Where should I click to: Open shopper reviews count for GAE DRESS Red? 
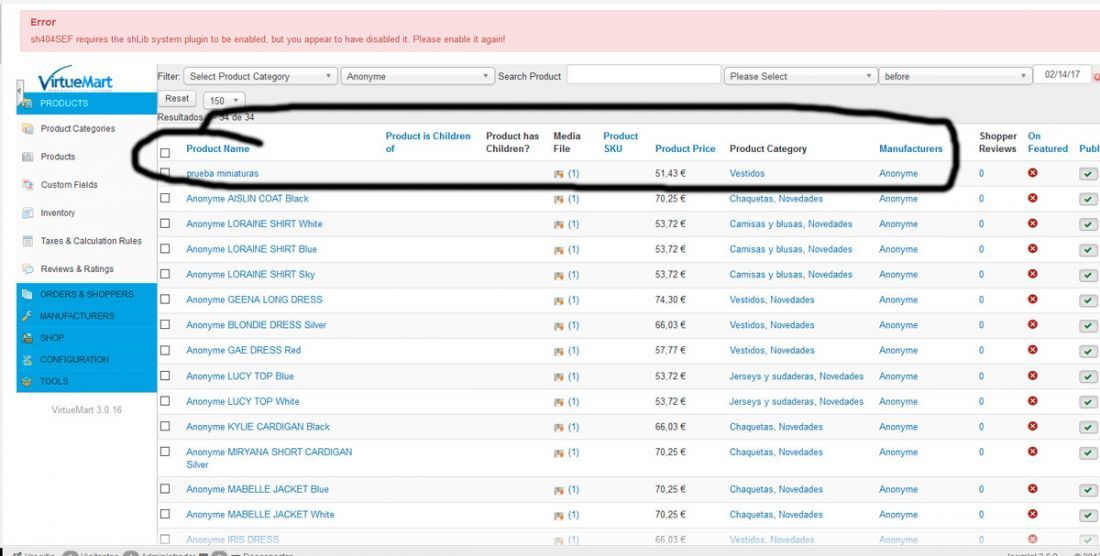point(981,351)
